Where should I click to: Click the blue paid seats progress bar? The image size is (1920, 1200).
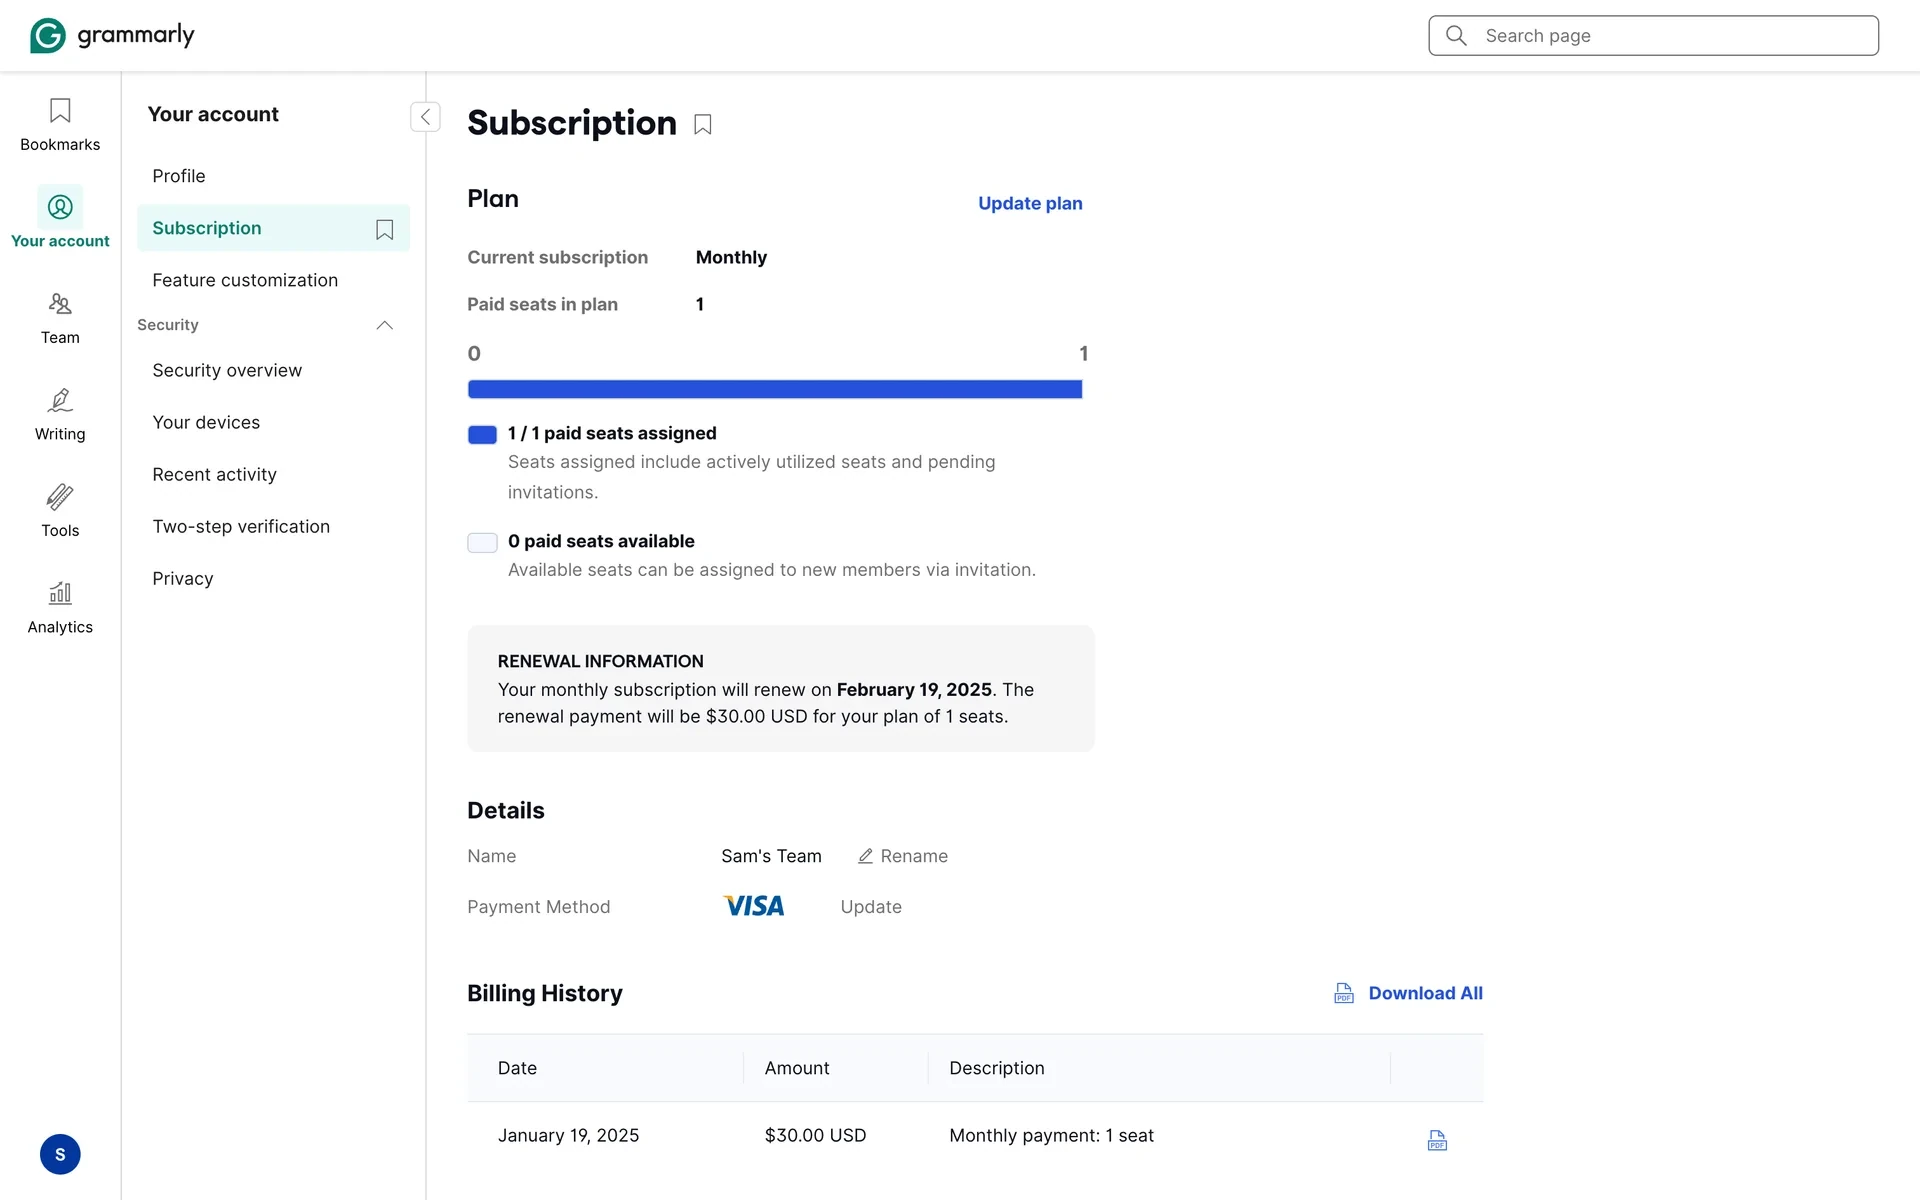coord(775,389)
